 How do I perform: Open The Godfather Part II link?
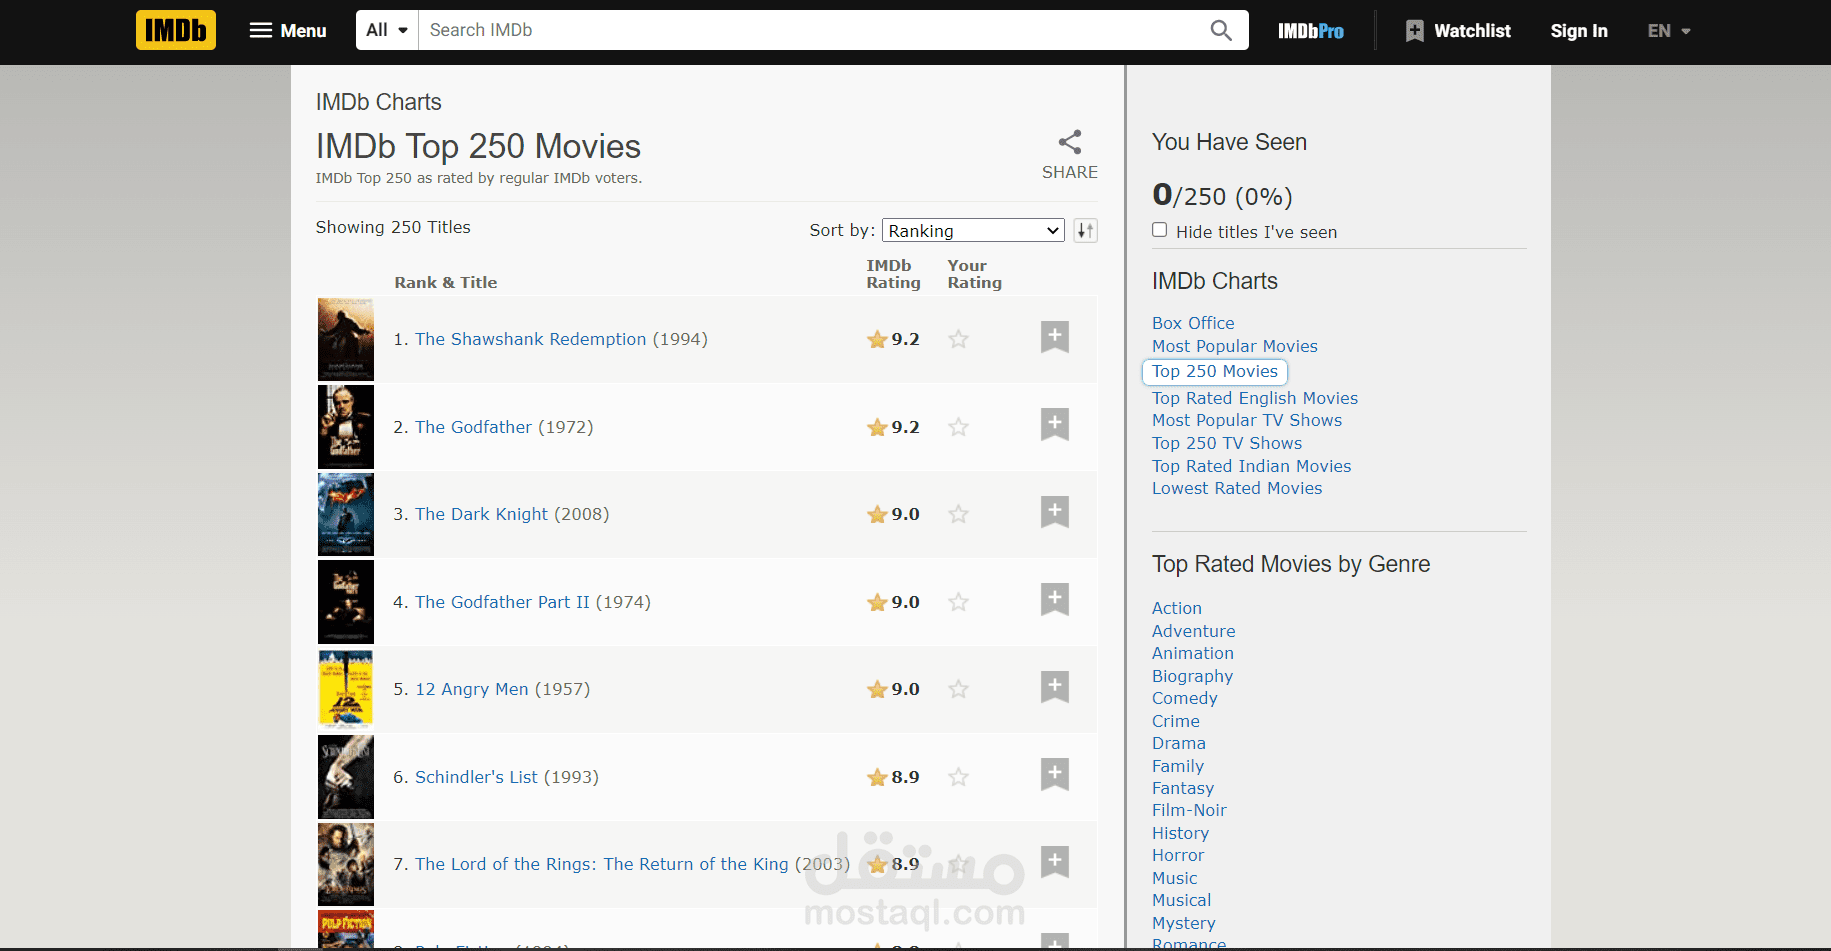click(x=502, y=602)
